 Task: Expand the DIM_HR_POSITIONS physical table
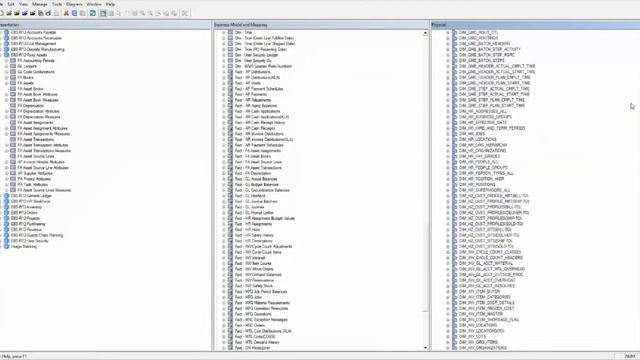[x=448, y=184]
